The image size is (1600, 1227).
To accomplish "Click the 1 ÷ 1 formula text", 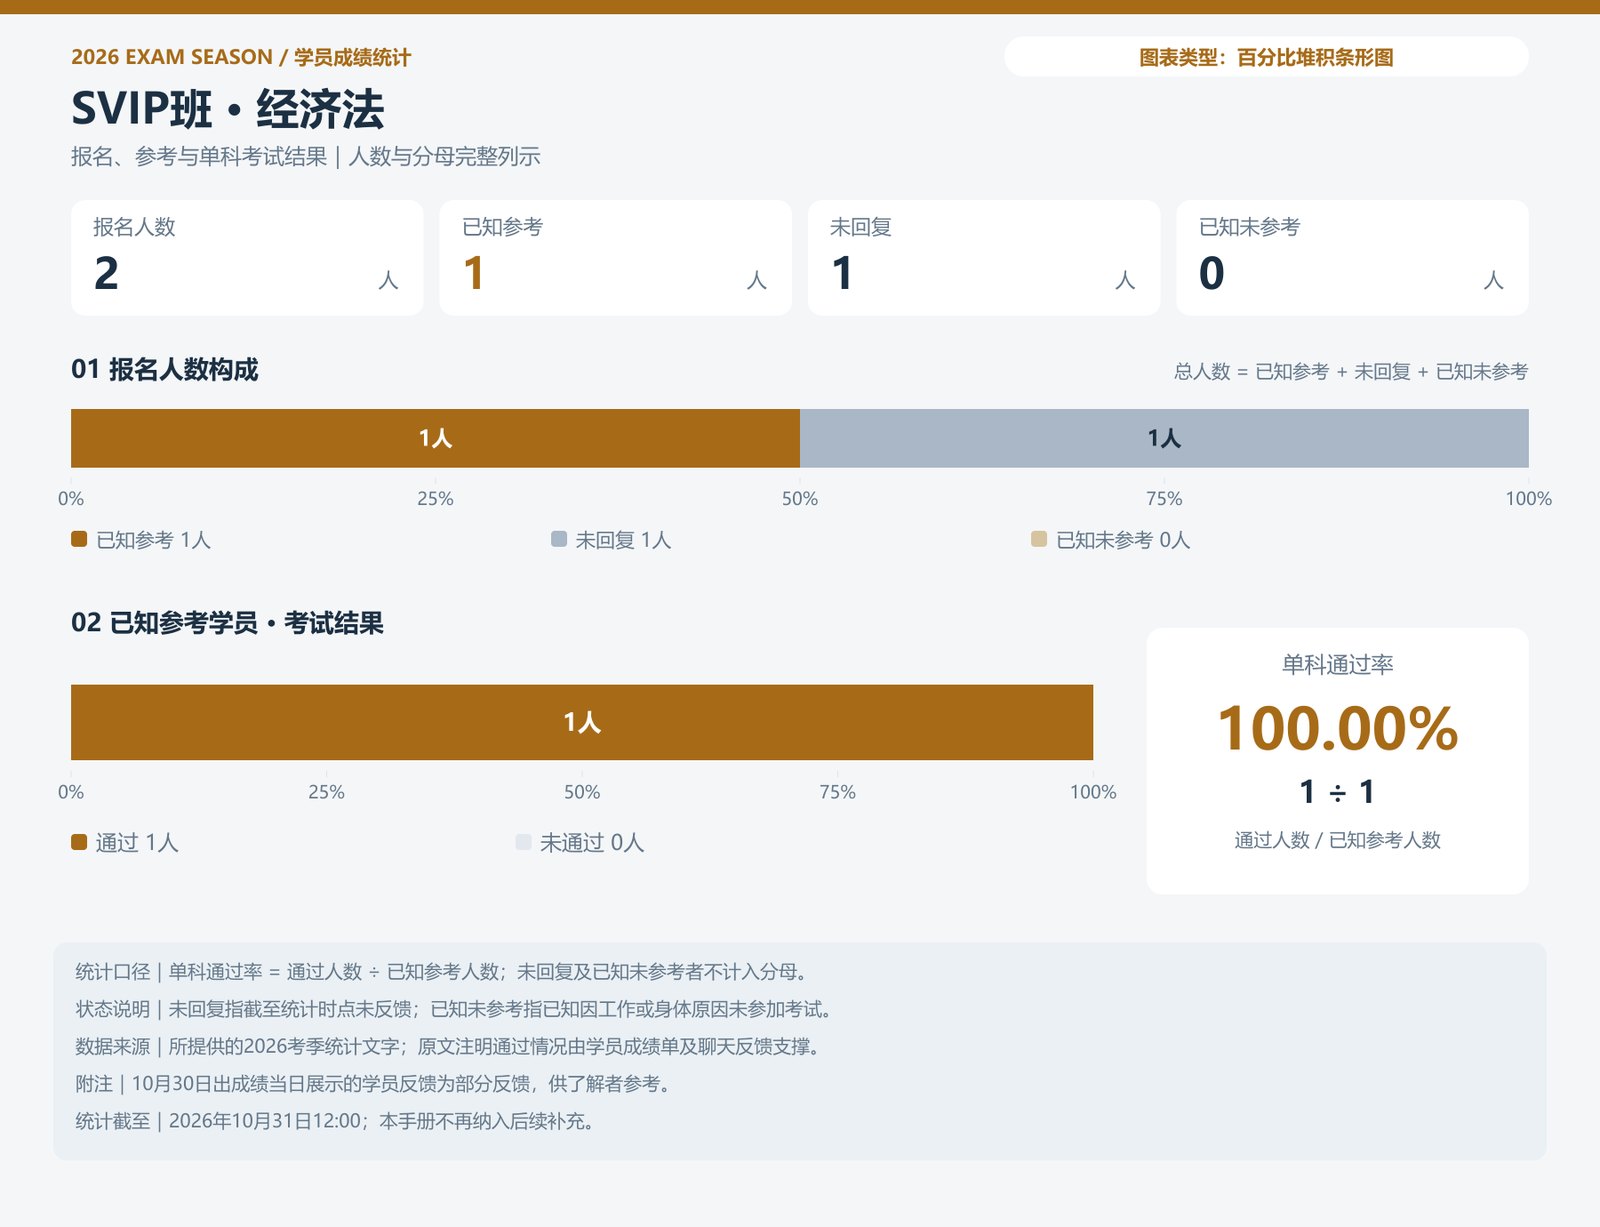I will pos(1337,792).
